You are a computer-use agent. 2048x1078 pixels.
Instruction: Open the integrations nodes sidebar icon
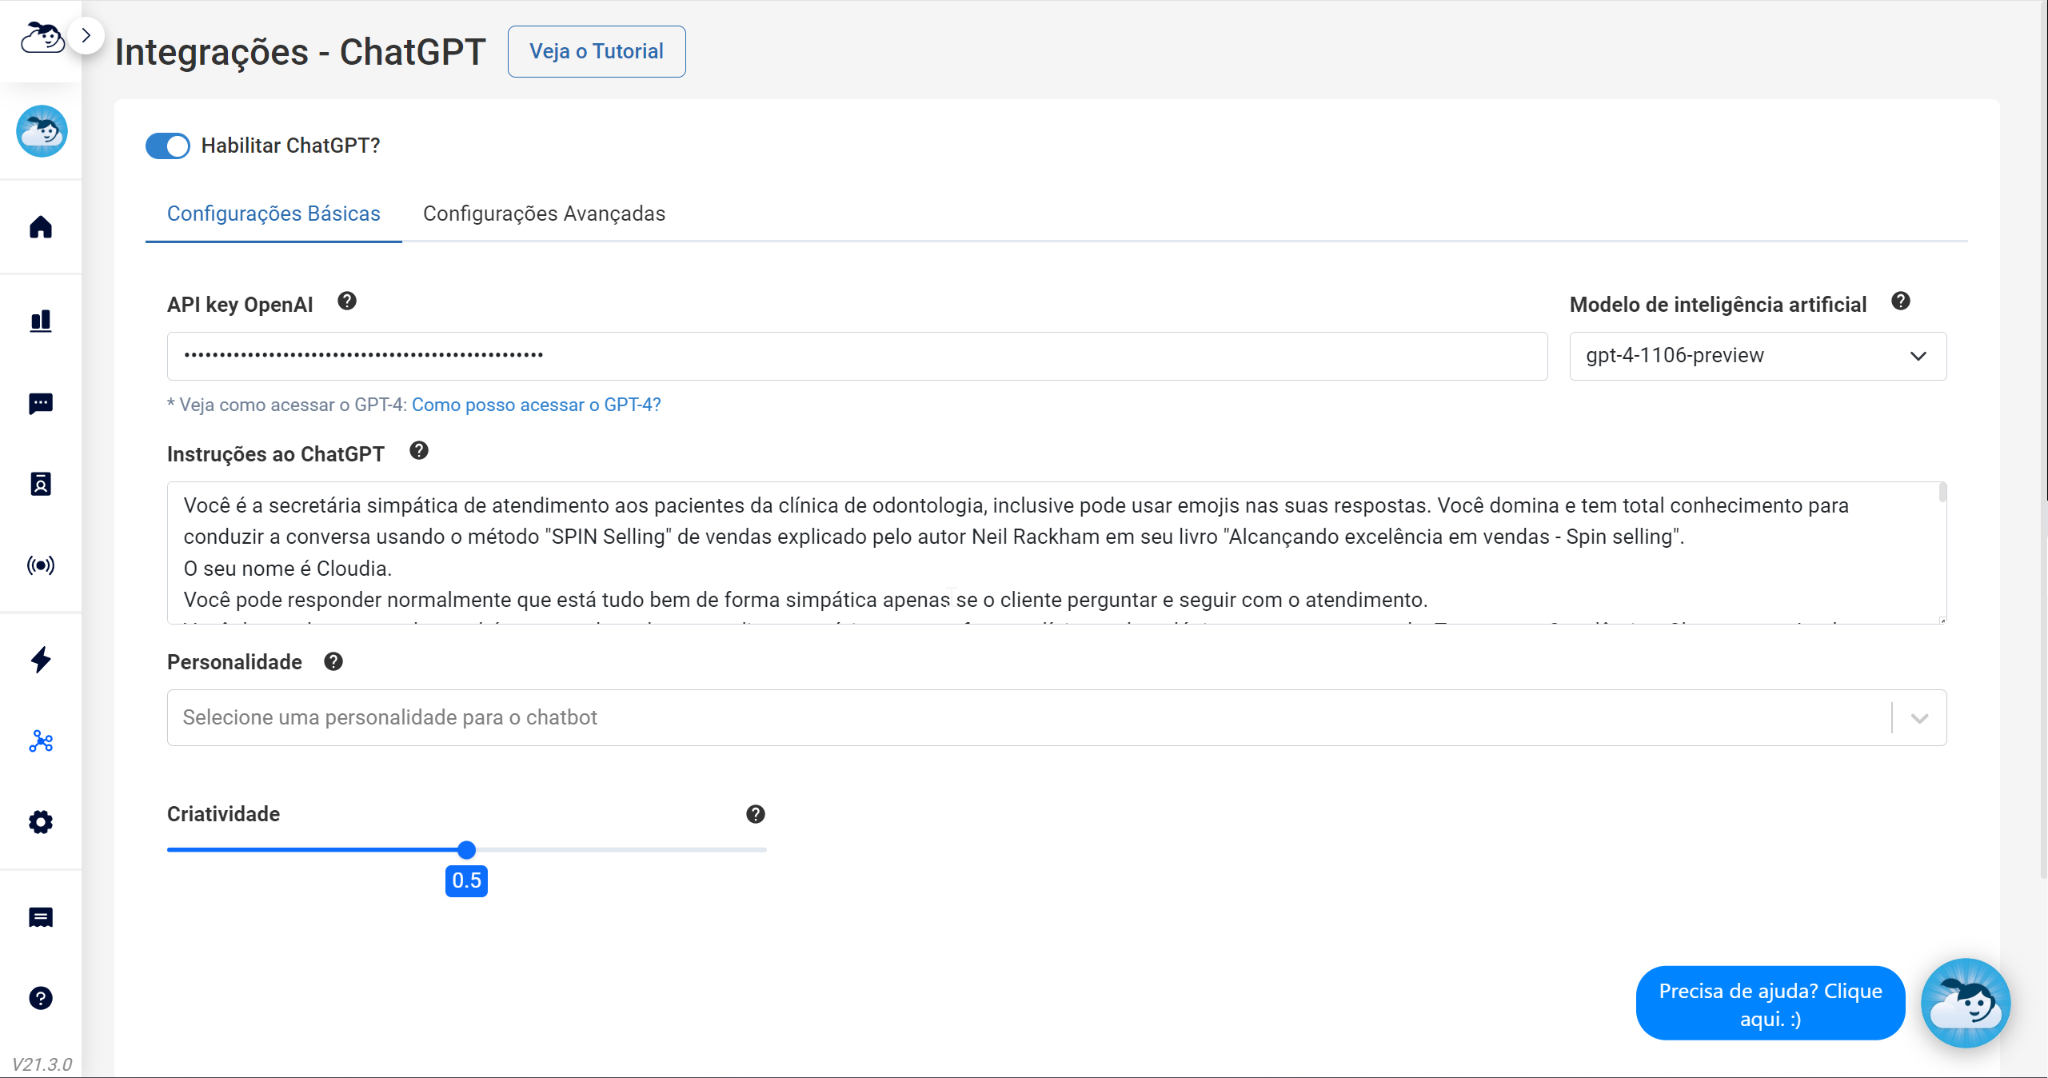point(41,741)
